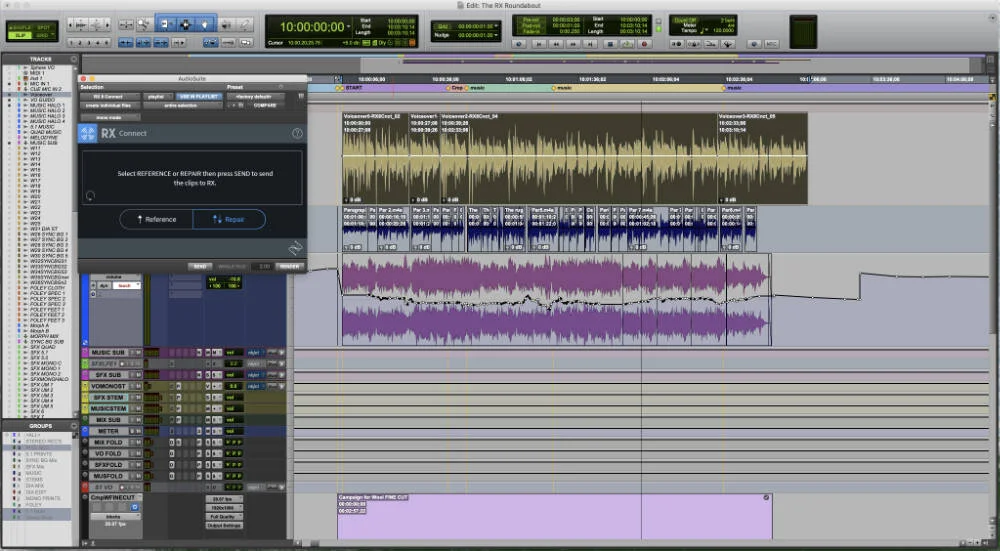
Task: Click the Crep marker in the Markers ruler
Action: pos(455,87)
